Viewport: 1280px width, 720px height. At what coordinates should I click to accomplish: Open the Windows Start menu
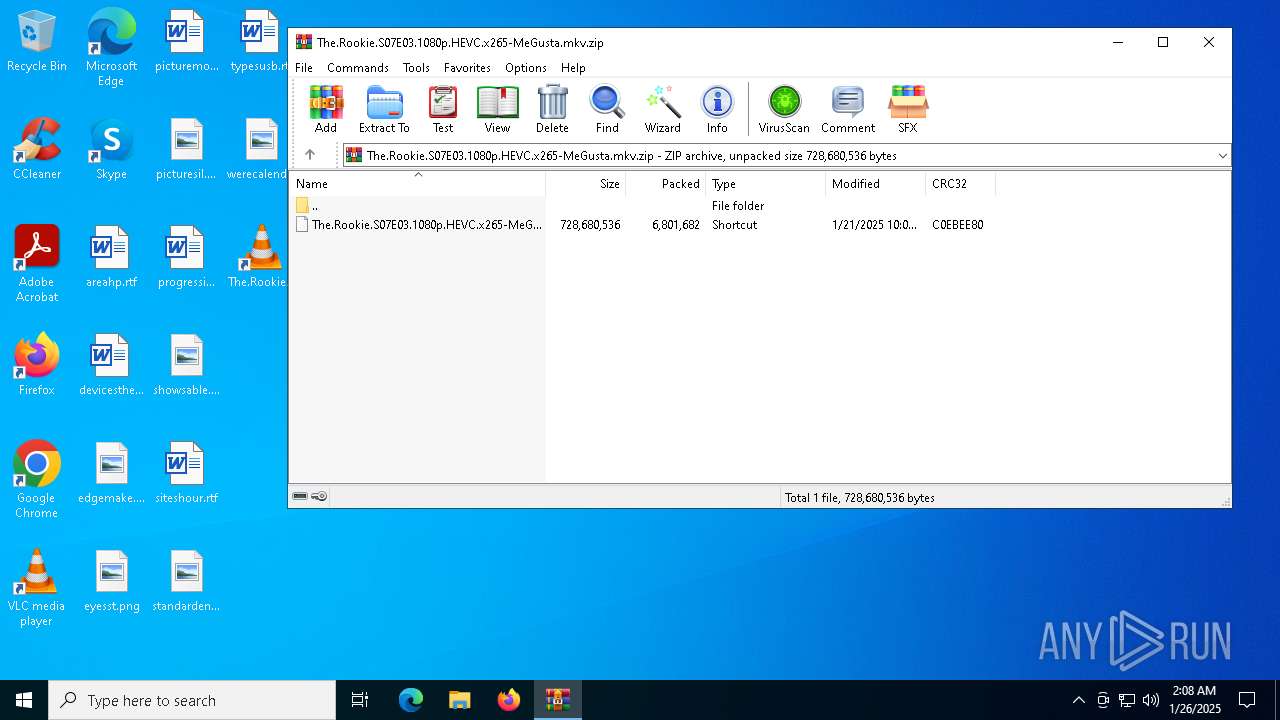[24, 700]
